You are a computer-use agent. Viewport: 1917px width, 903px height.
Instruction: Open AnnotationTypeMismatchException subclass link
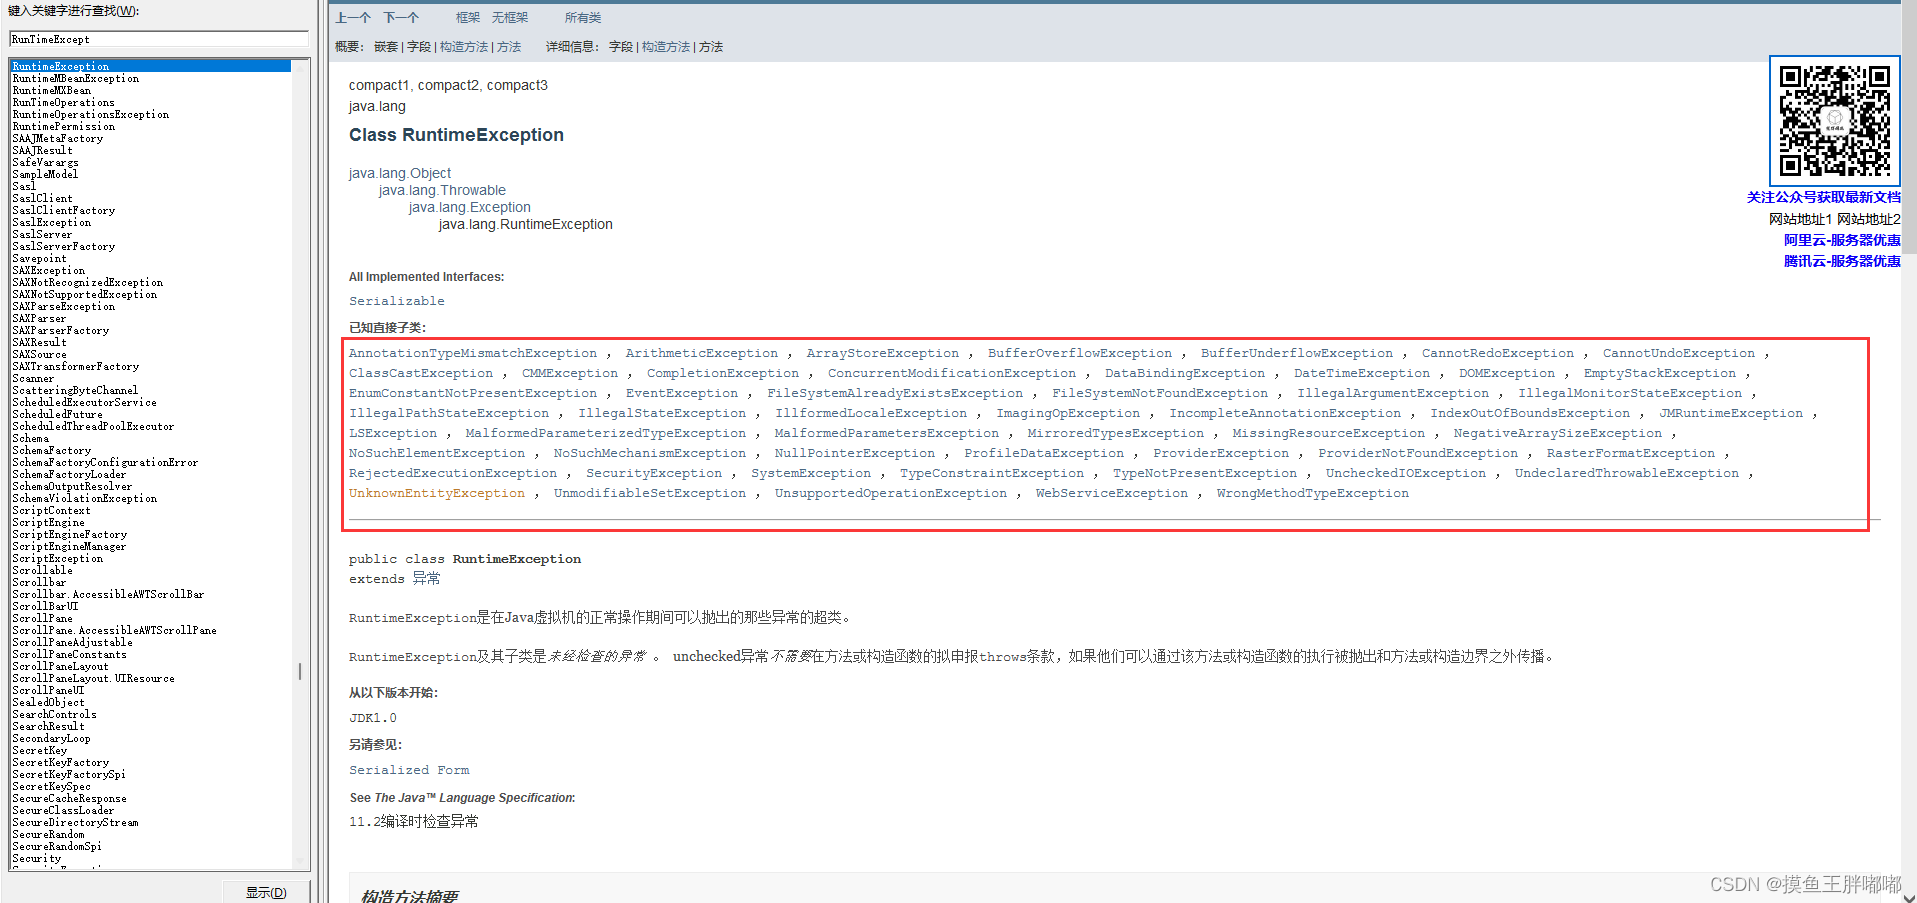[x=473, y=353]
